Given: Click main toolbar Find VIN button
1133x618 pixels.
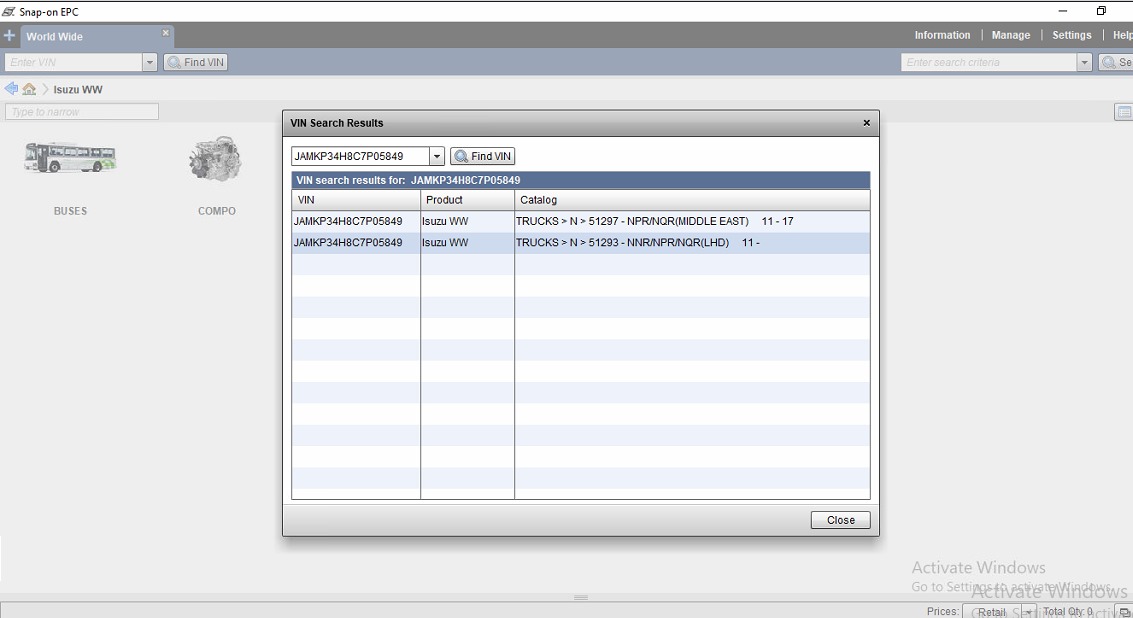Looking at the screenshot, I should (196, 62).
